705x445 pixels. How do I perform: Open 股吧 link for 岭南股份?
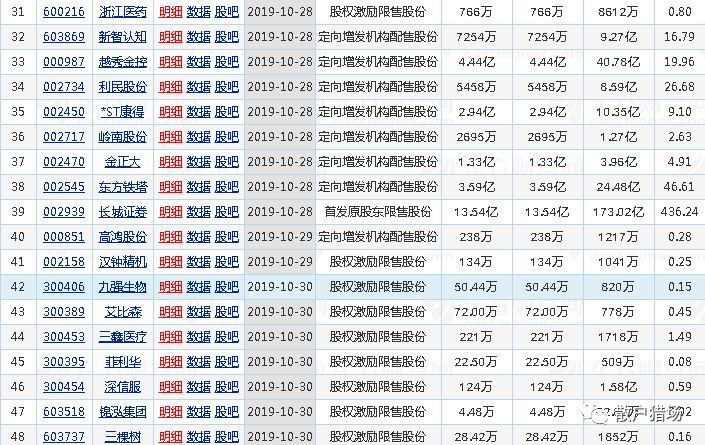tap(226, 137)
